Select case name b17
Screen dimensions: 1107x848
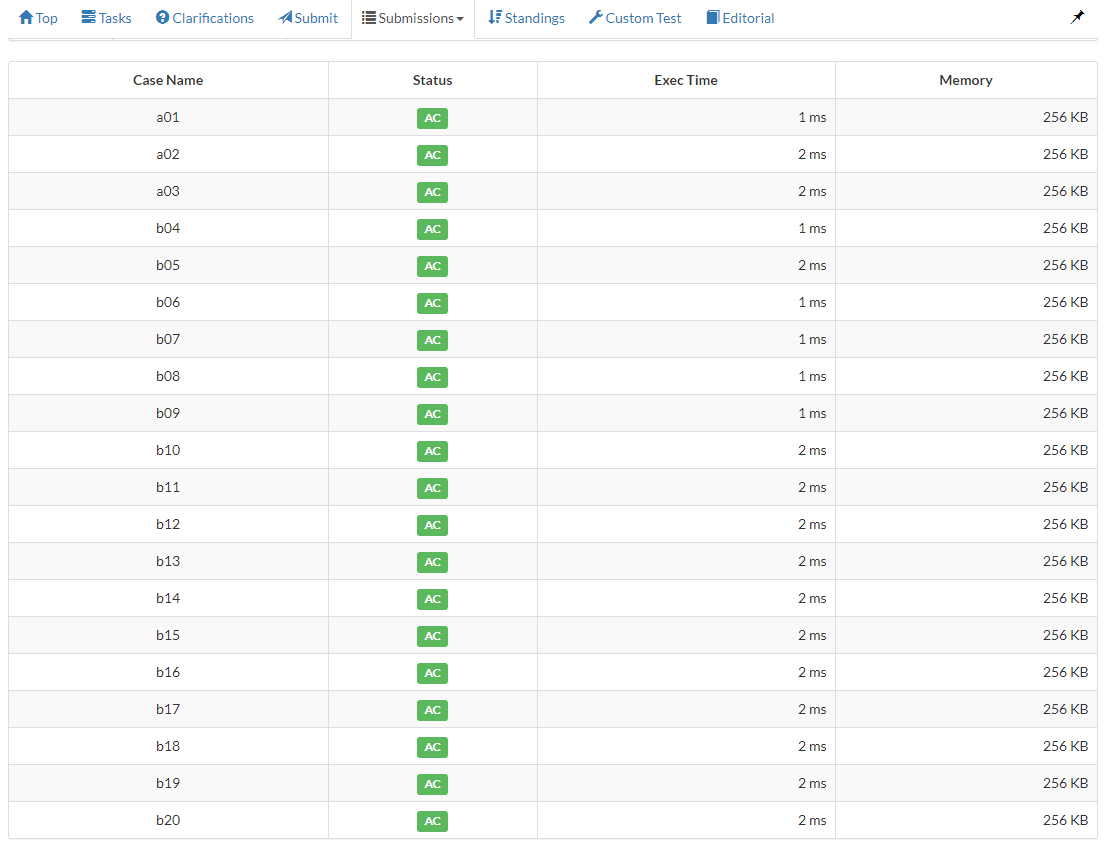168,710
